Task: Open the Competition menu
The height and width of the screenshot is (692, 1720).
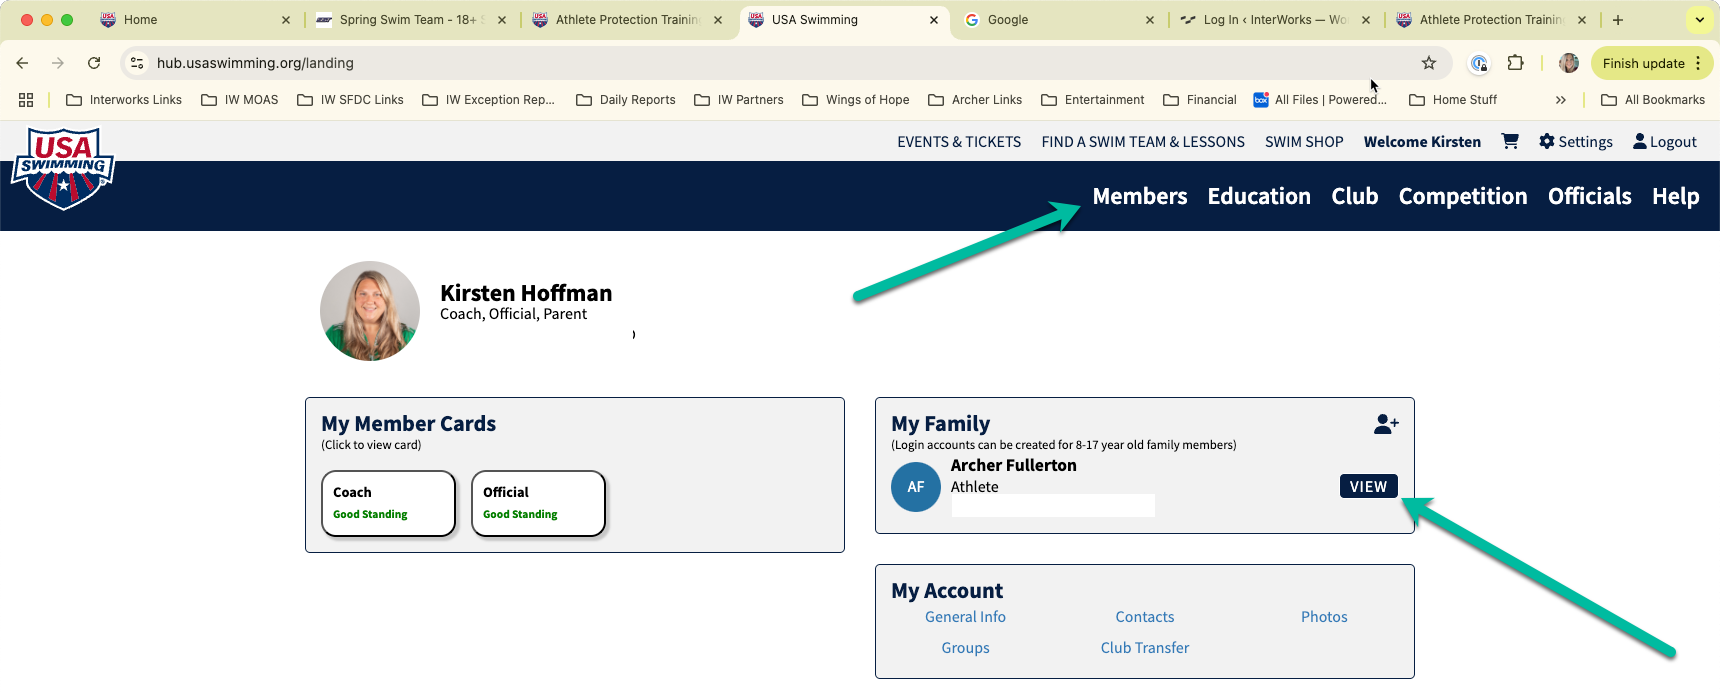Action: coord(1463,196)
